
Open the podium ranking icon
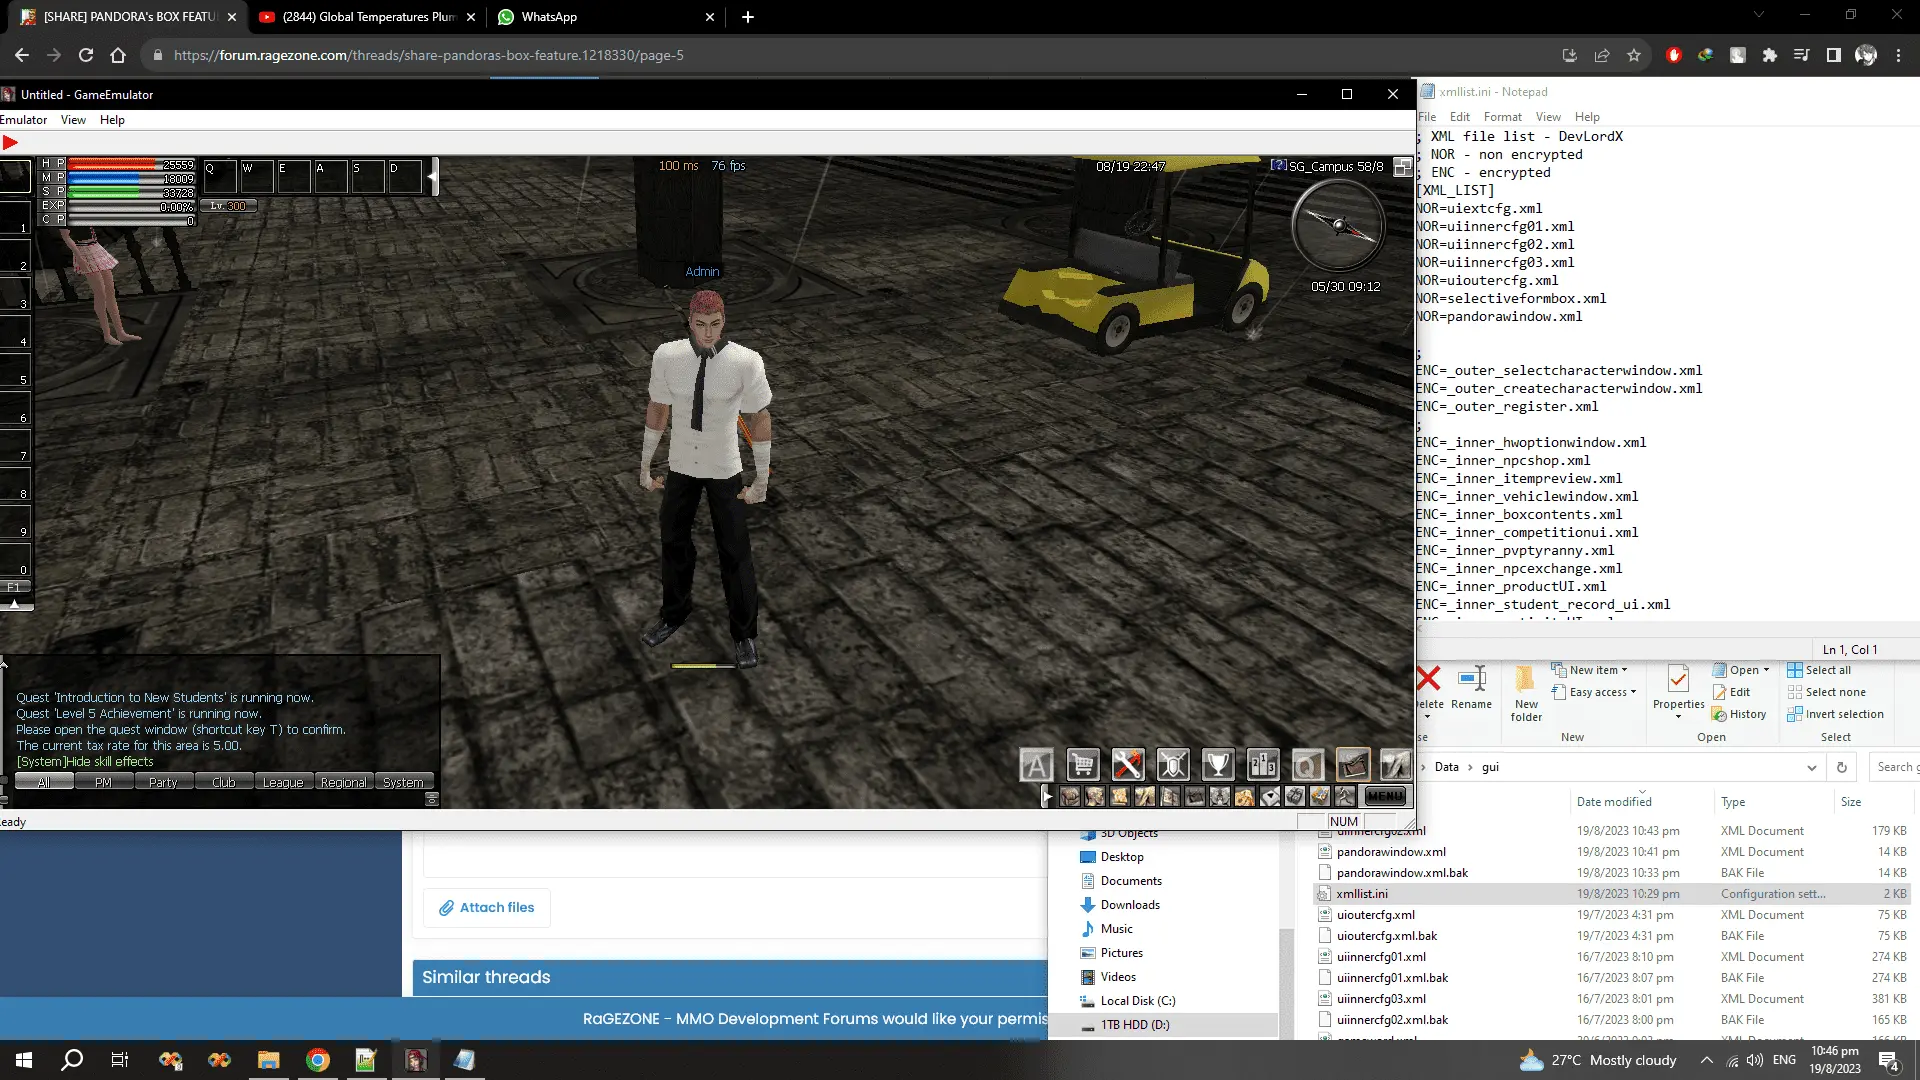click(x=1263, y=765)
